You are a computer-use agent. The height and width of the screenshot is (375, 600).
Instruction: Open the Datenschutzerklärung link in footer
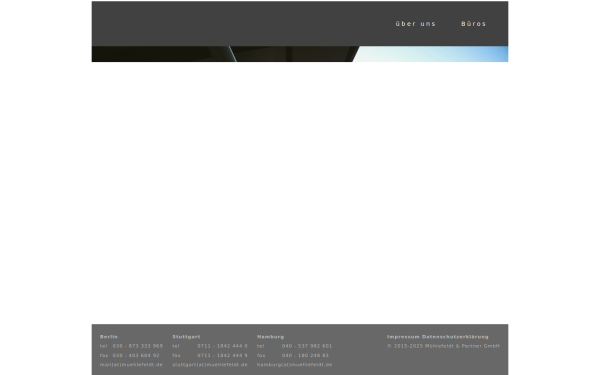455,337
